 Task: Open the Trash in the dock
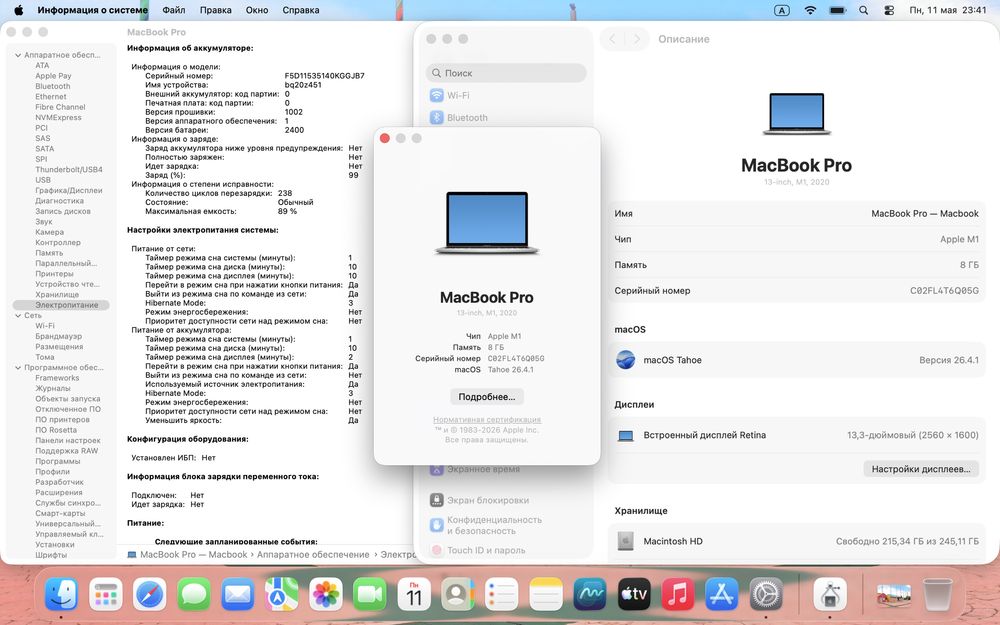tap(938, 594)
